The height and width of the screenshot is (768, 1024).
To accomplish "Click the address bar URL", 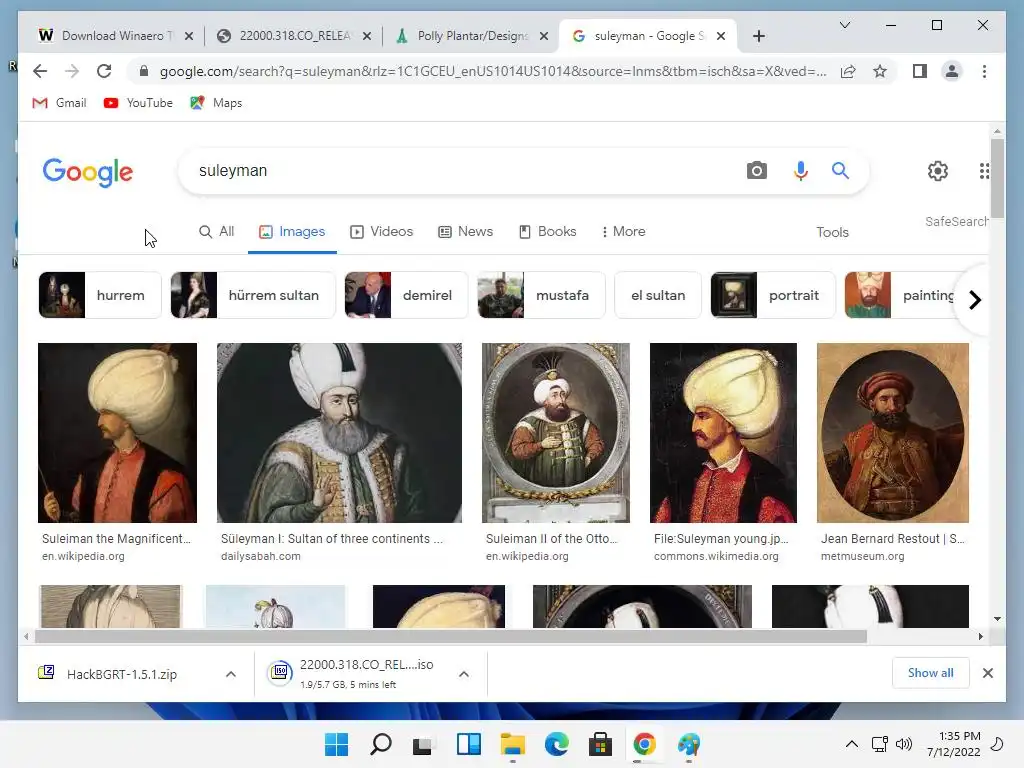I will coord(493,71).
